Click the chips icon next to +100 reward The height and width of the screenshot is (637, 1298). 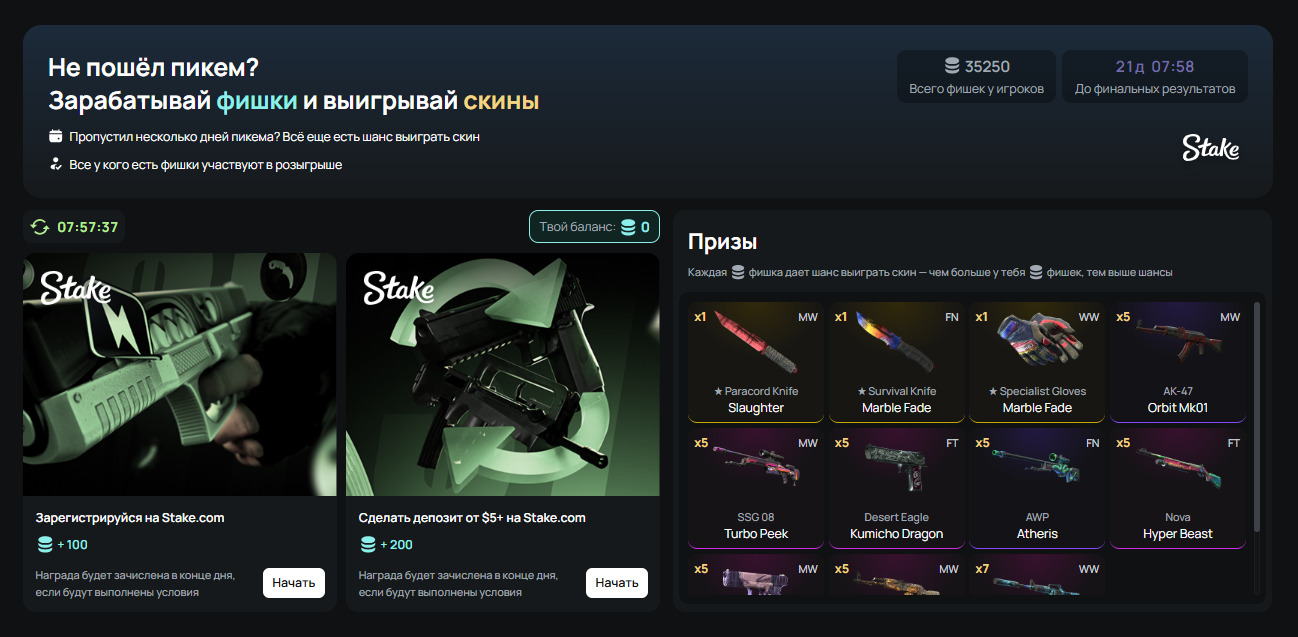[45, 545]
